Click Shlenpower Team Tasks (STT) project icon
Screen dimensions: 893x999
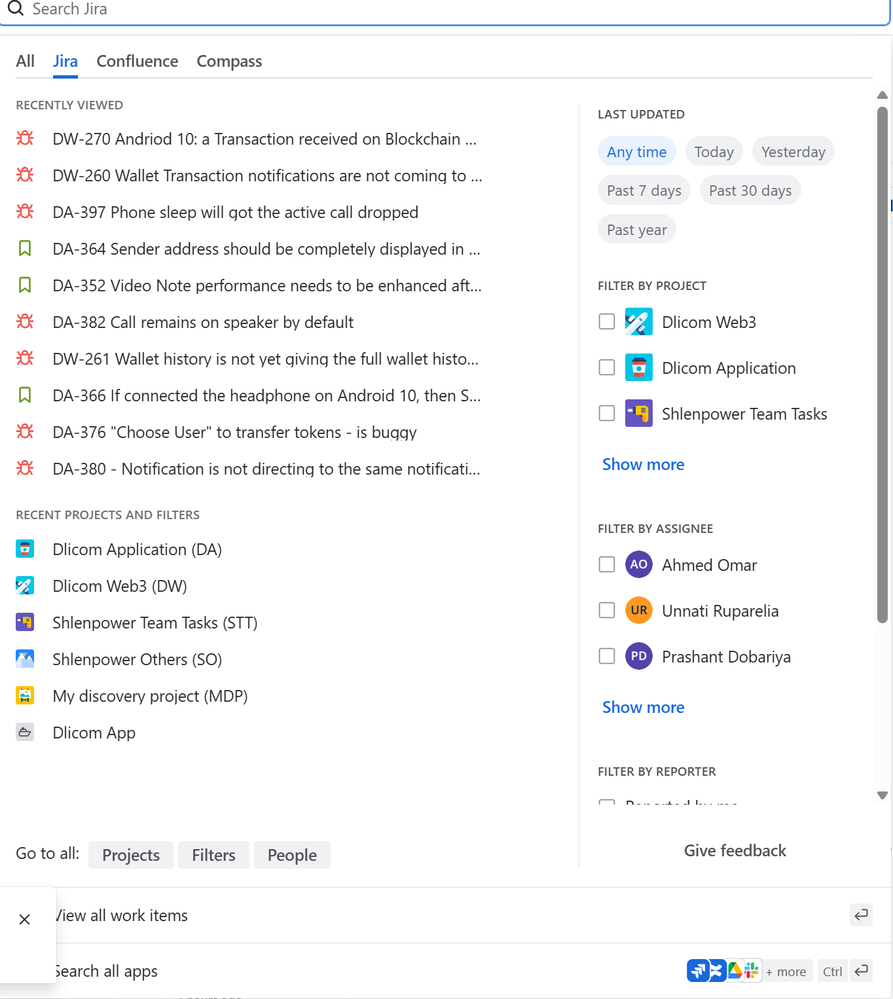(25, 622)
